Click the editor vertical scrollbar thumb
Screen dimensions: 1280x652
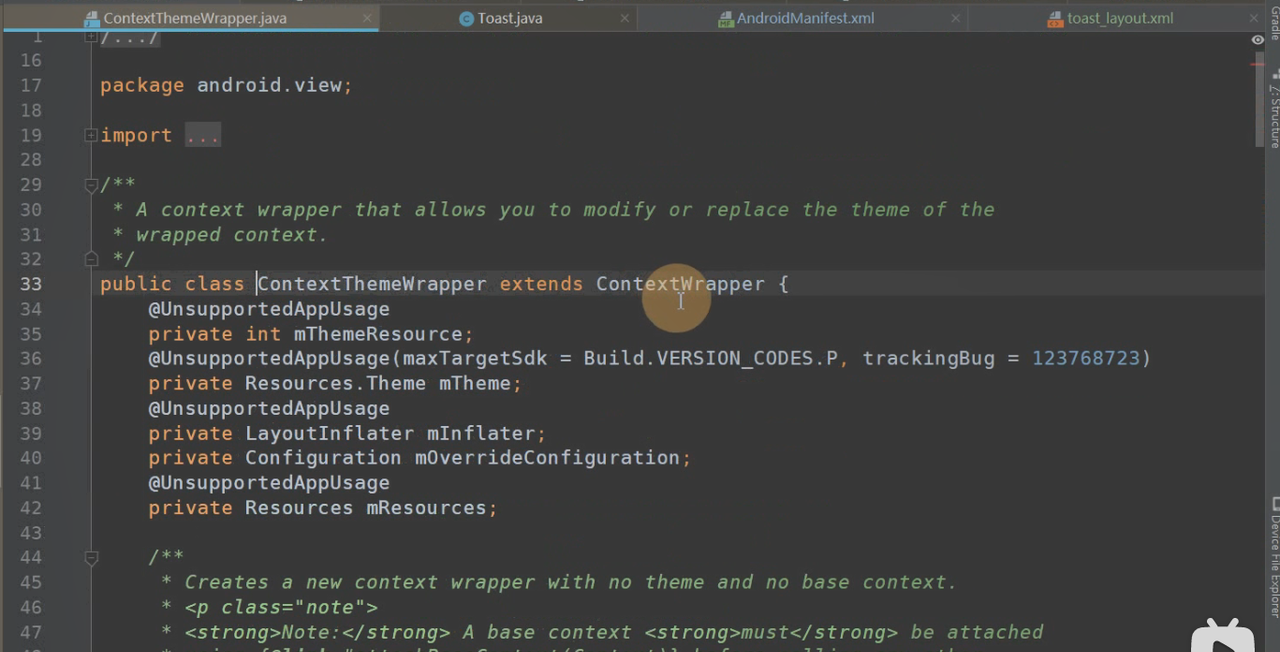1258,100
